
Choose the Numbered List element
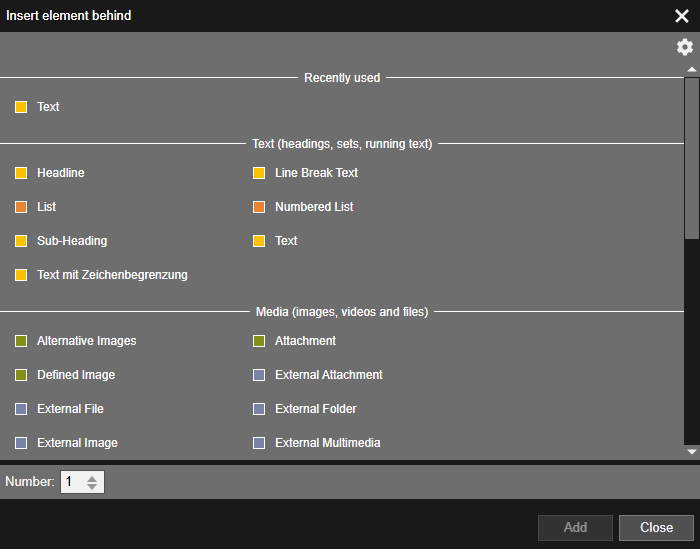314,207
